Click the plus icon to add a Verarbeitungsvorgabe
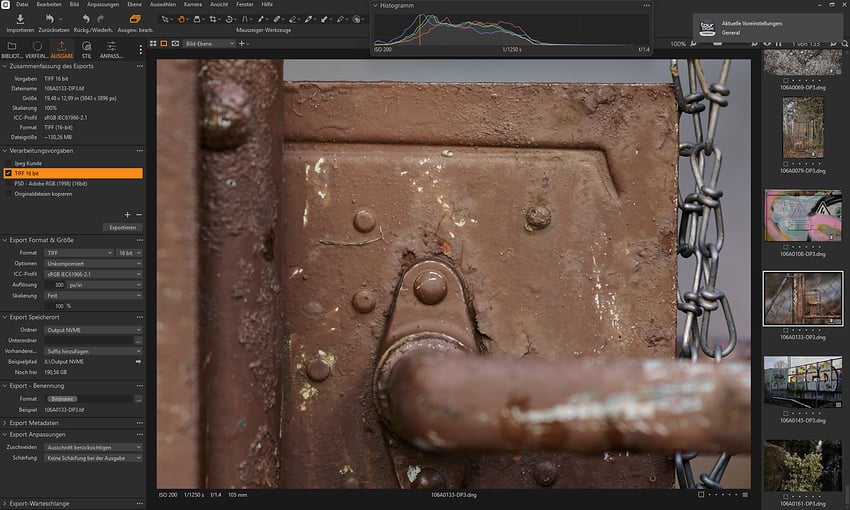Screen dimensions: 850x510 127,214
